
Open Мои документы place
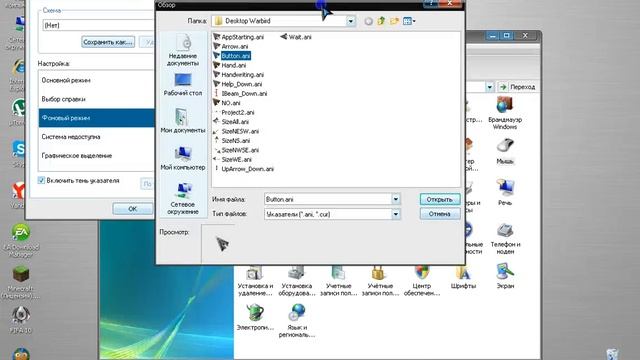point(183,120)
